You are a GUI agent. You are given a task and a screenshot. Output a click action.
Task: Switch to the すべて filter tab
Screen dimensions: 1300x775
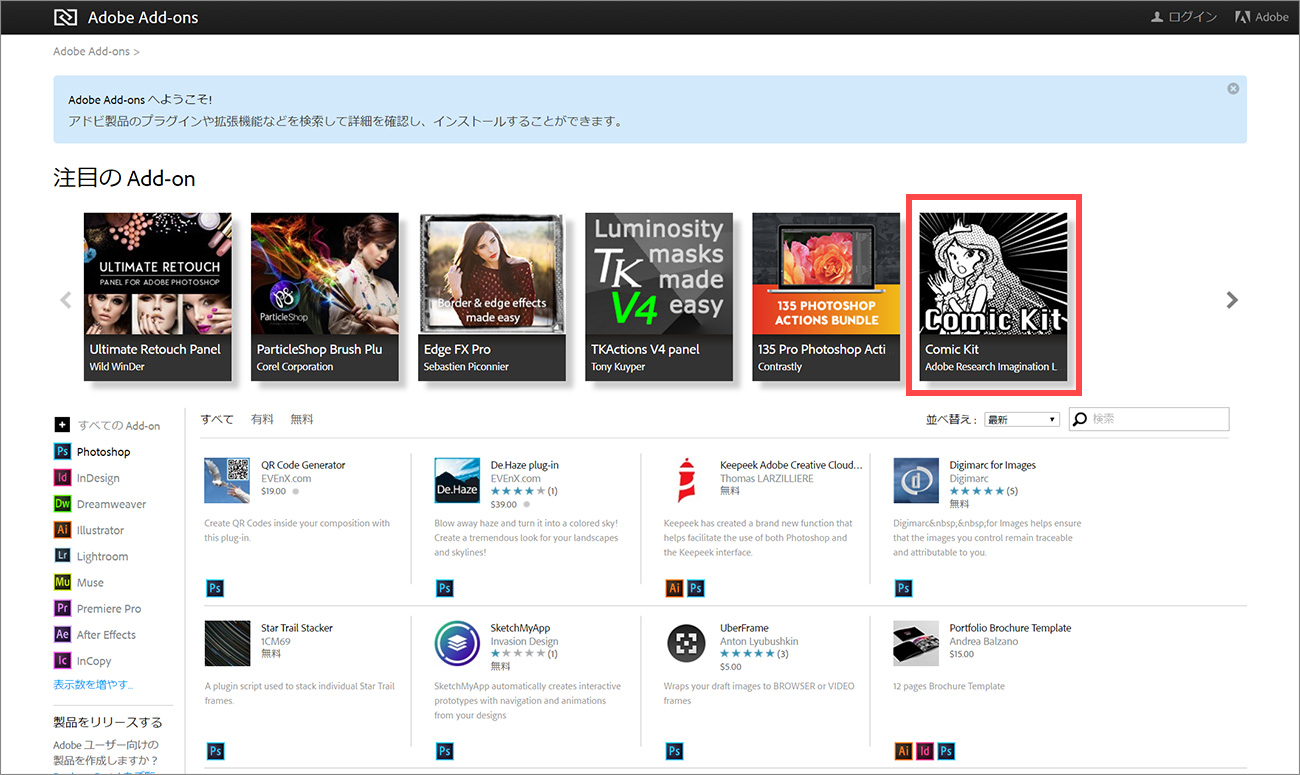coord(217,419)
